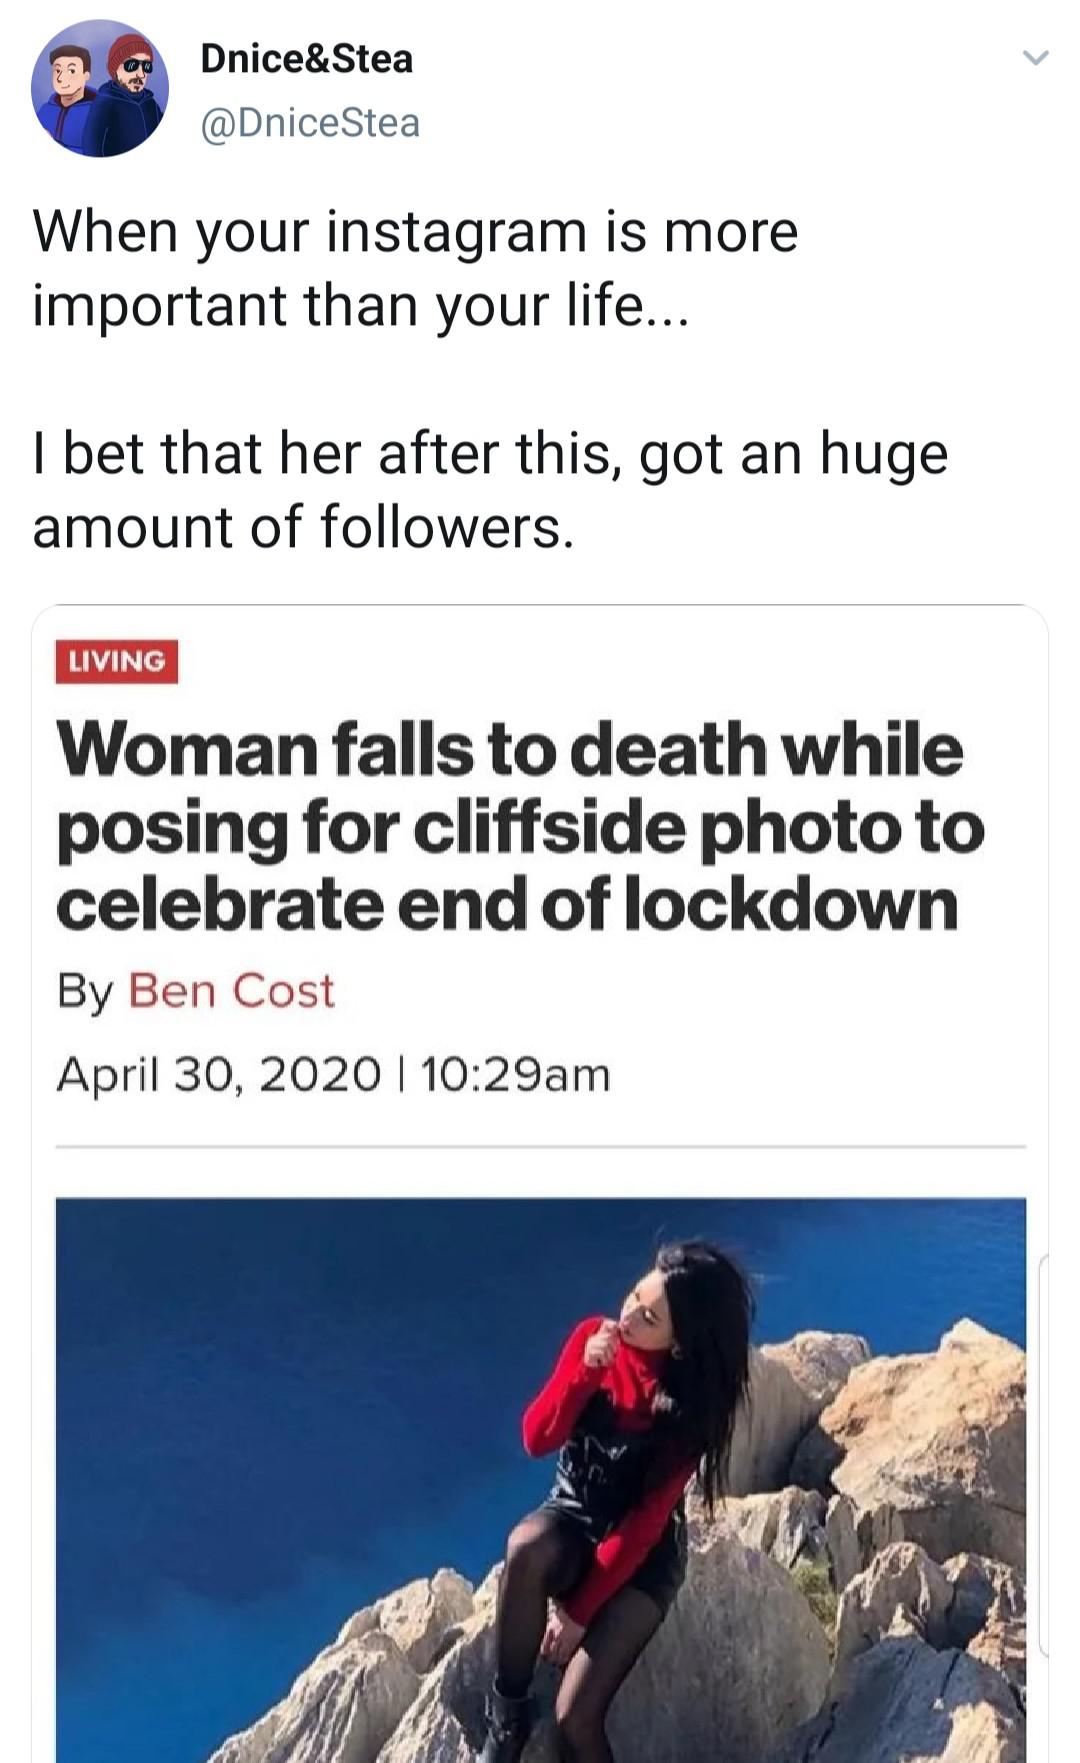Select the 'I bet that her' paragraph
The height and width of the screenshot is (1763, 1080).
pyautogui.click(x=490, y=489)
